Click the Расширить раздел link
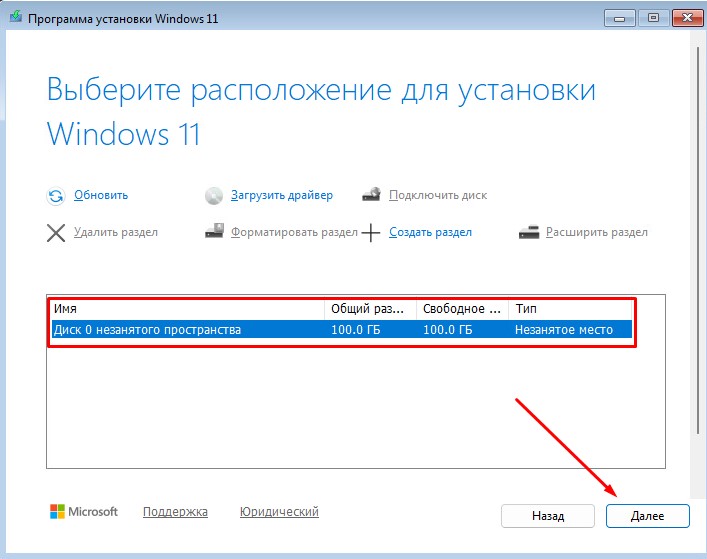This screenshot has width=707, height=559. coord(597,232)
